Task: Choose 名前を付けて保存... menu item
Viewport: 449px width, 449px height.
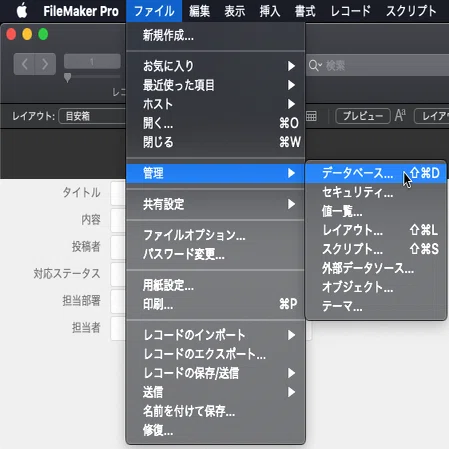Action: (216, 411)
